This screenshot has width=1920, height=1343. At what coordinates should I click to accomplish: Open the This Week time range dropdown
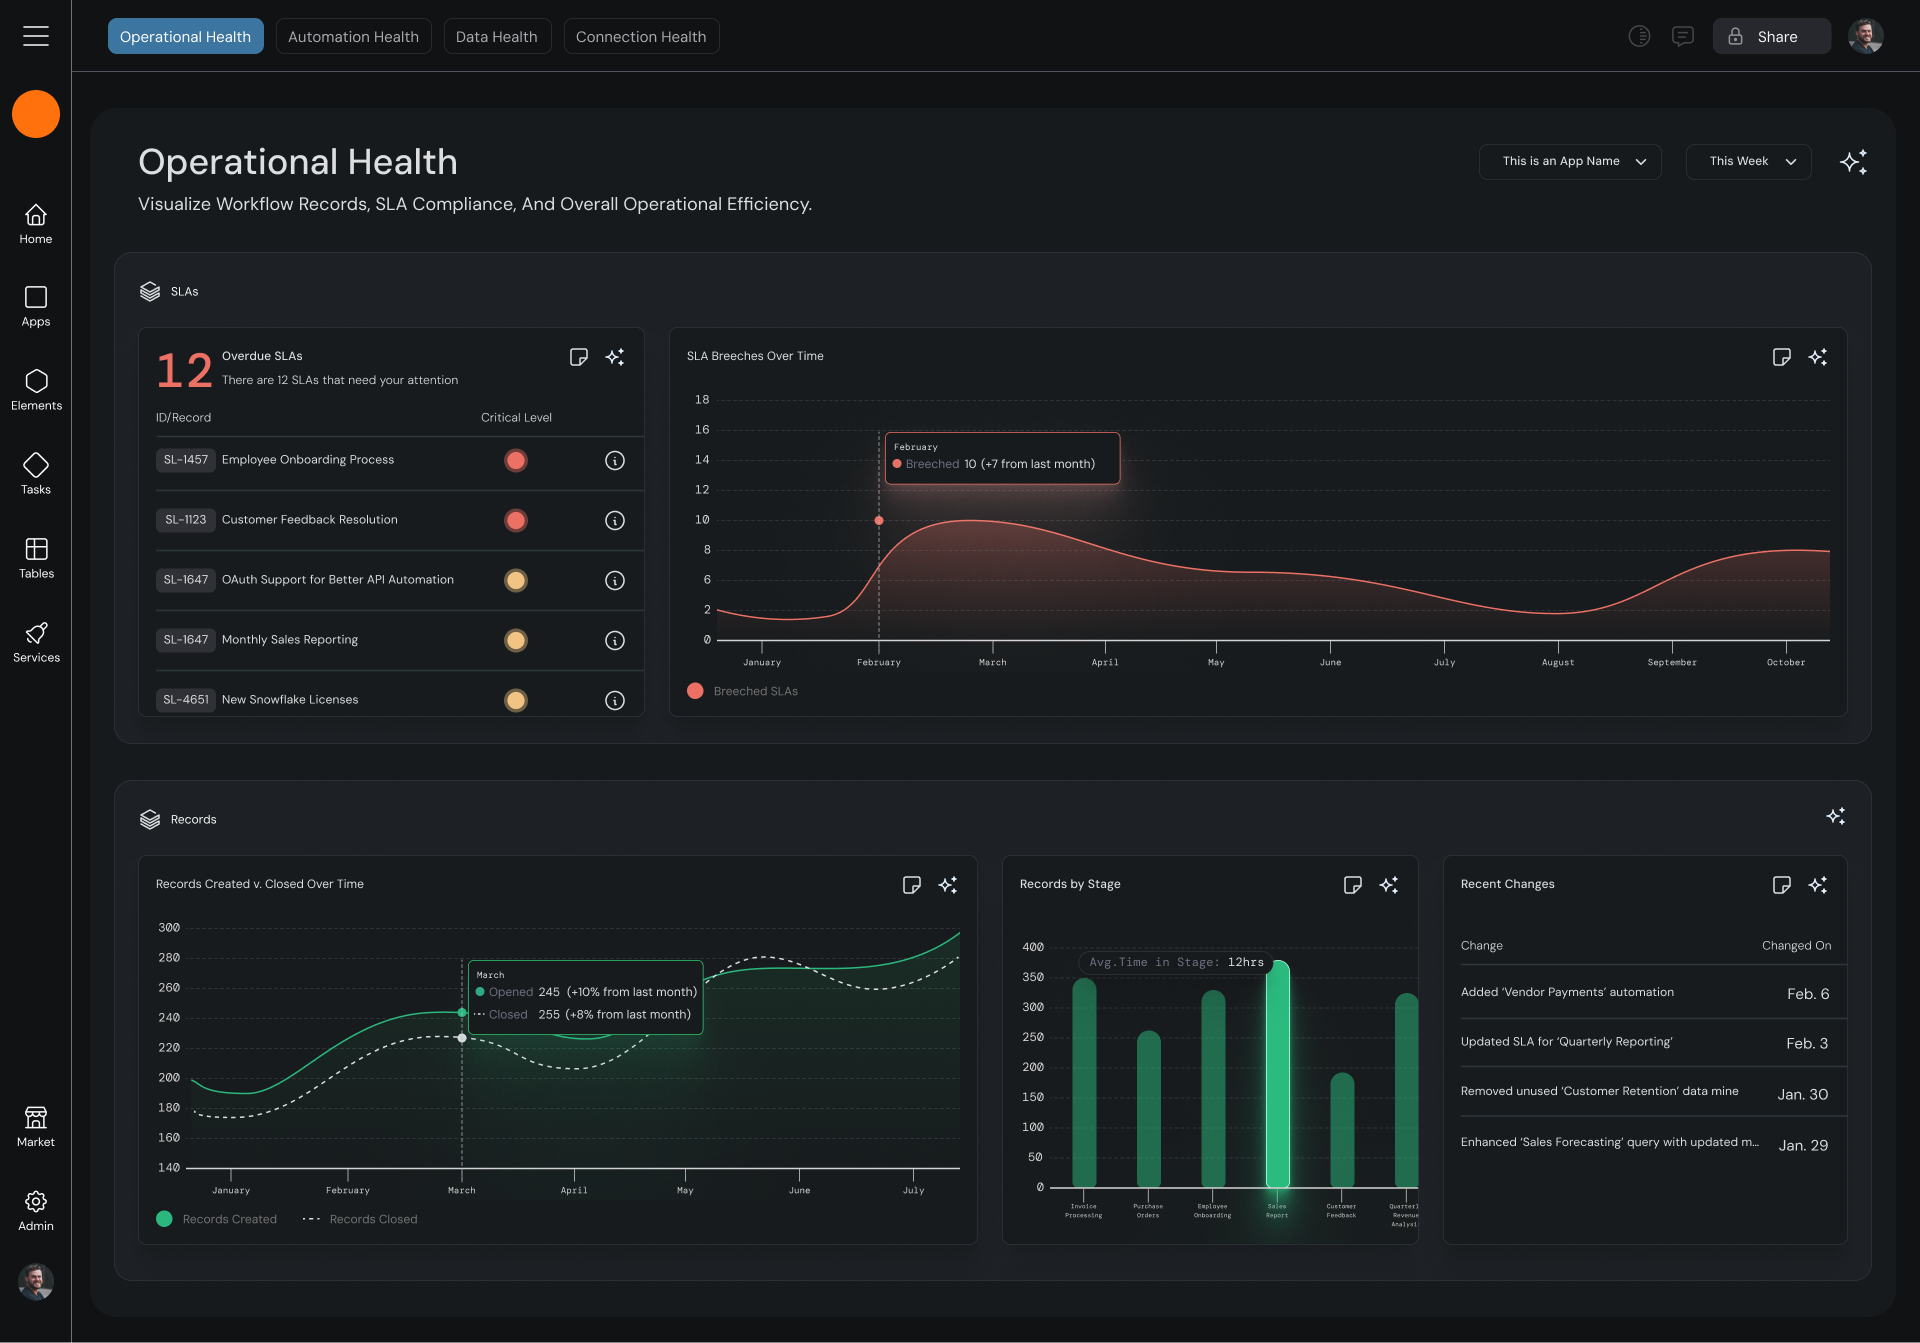coord(1748,161)
